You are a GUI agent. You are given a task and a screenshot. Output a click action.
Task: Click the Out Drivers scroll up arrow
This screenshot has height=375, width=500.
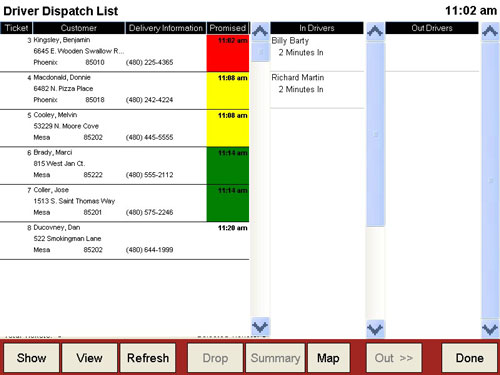490,31
